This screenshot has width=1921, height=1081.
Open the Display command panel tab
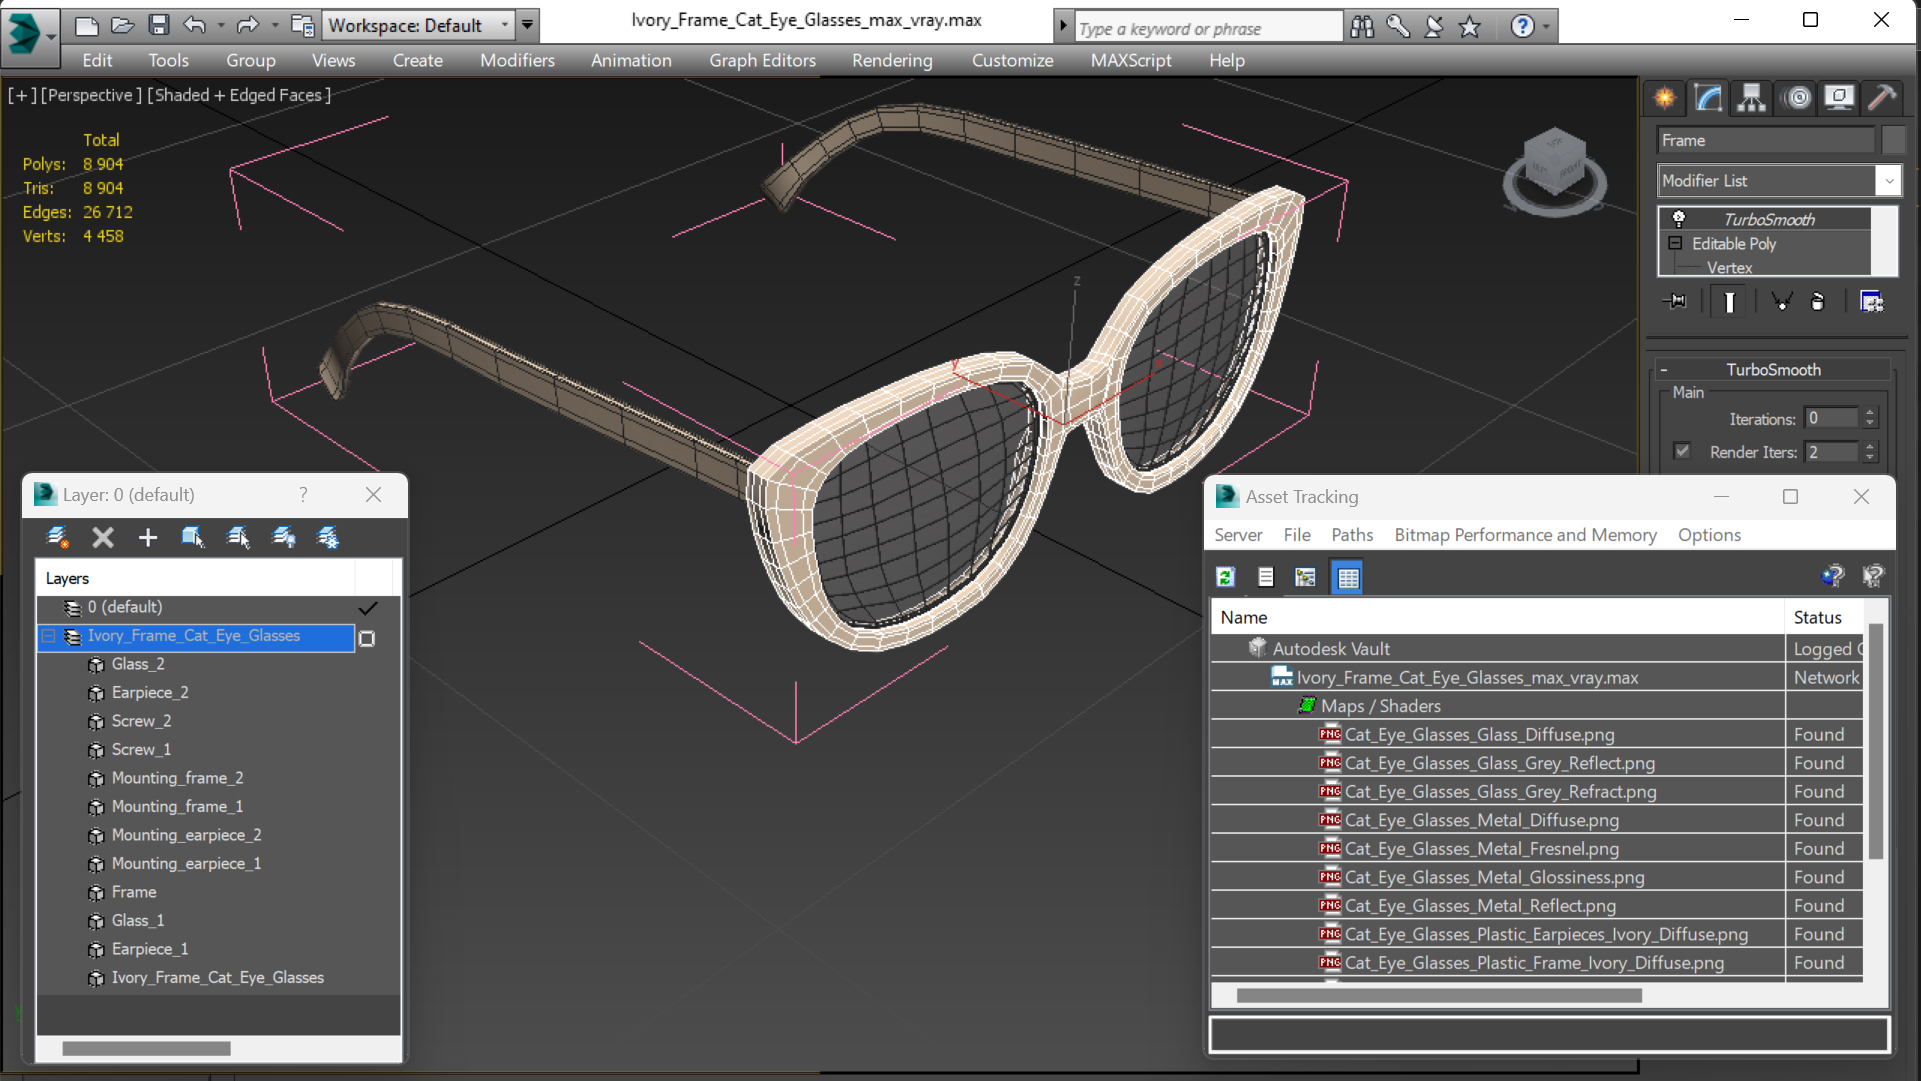click(x=1839, y=98)
